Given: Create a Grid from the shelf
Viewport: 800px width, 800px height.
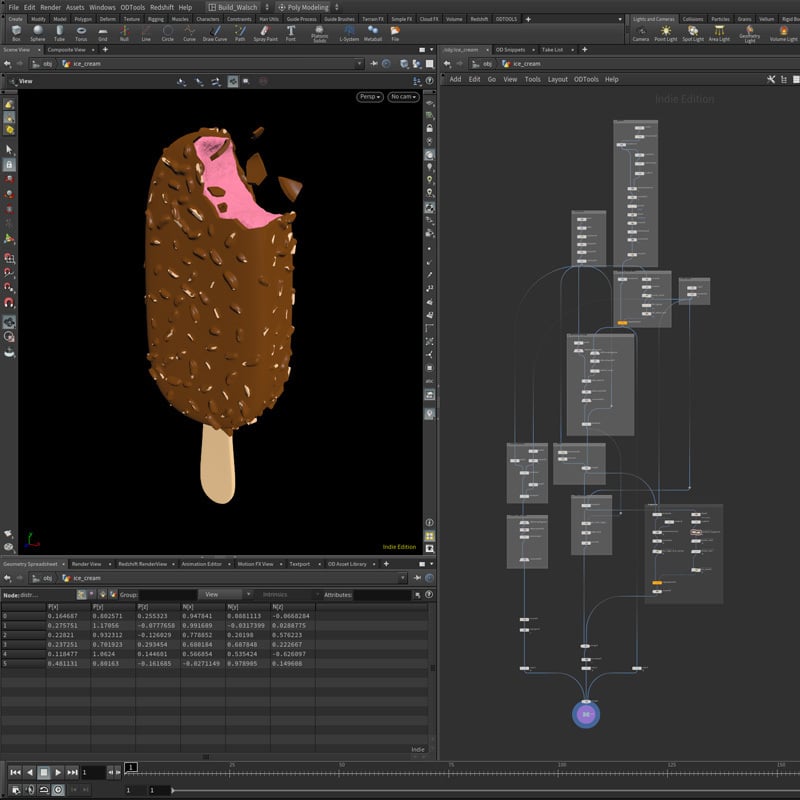Looking at the screenshot, I should click(103, 33).
